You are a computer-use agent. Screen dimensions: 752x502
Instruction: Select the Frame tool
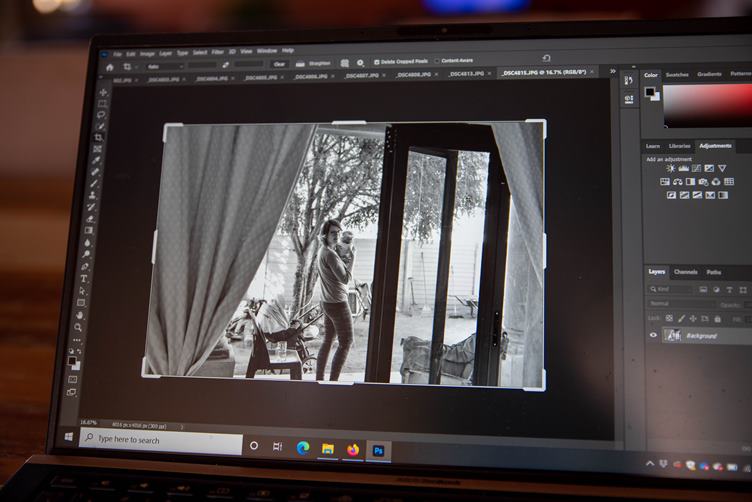[x=97, y=150]
